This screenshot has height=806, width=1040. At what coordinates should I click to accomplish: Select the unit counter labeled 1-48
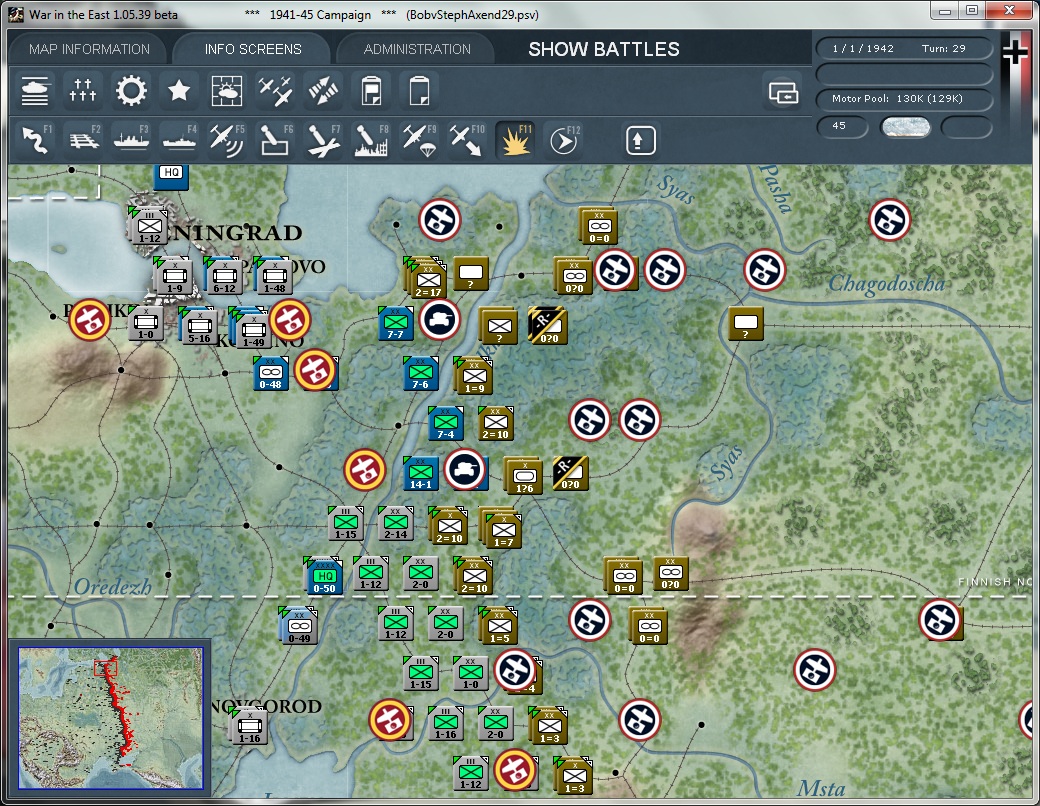click(274, 277)
